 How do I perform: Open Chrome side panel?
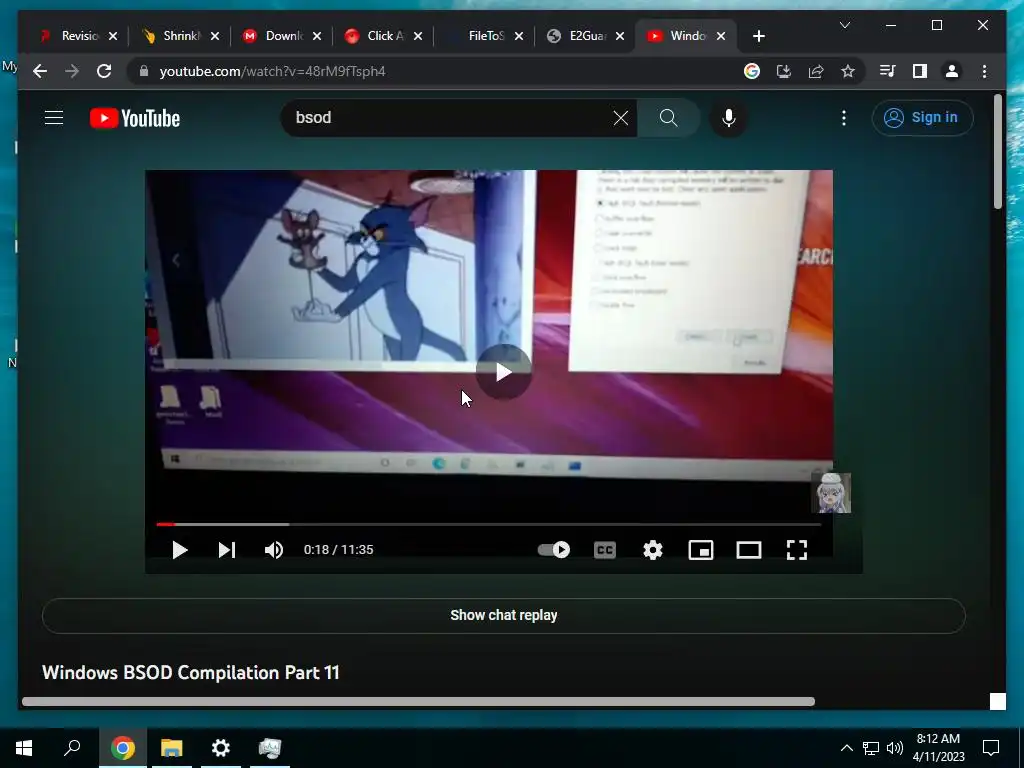pos(920,71)
